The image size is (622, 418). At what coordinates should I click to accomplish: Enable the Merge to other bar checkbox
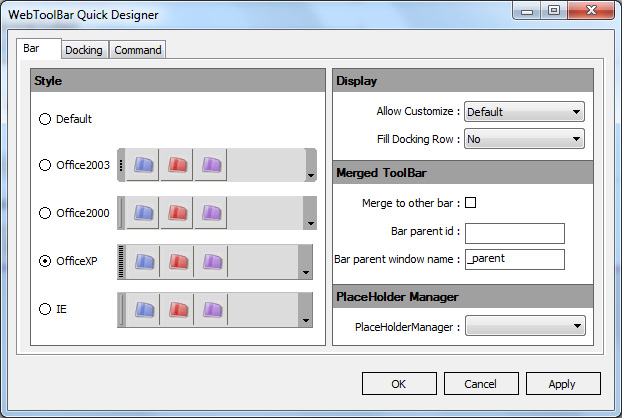(471, 203)
